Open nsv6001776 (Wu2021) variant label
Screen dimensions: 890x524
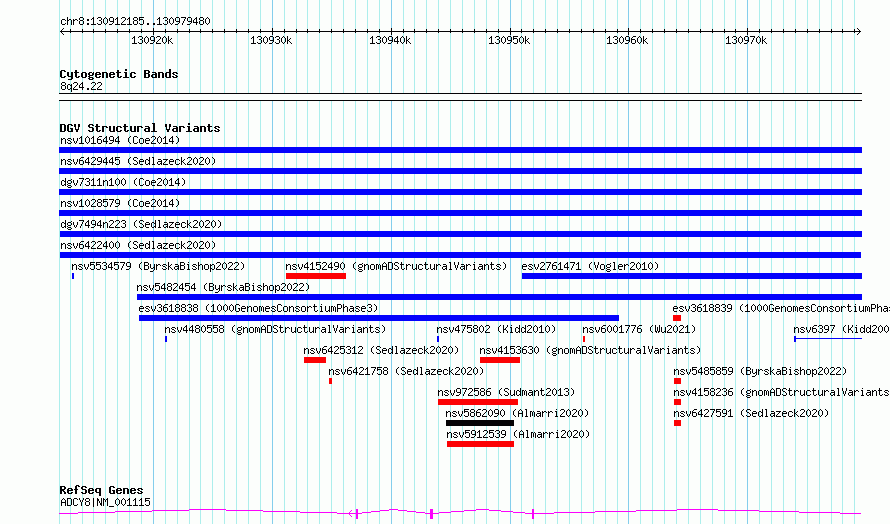(x=639, y=329)
